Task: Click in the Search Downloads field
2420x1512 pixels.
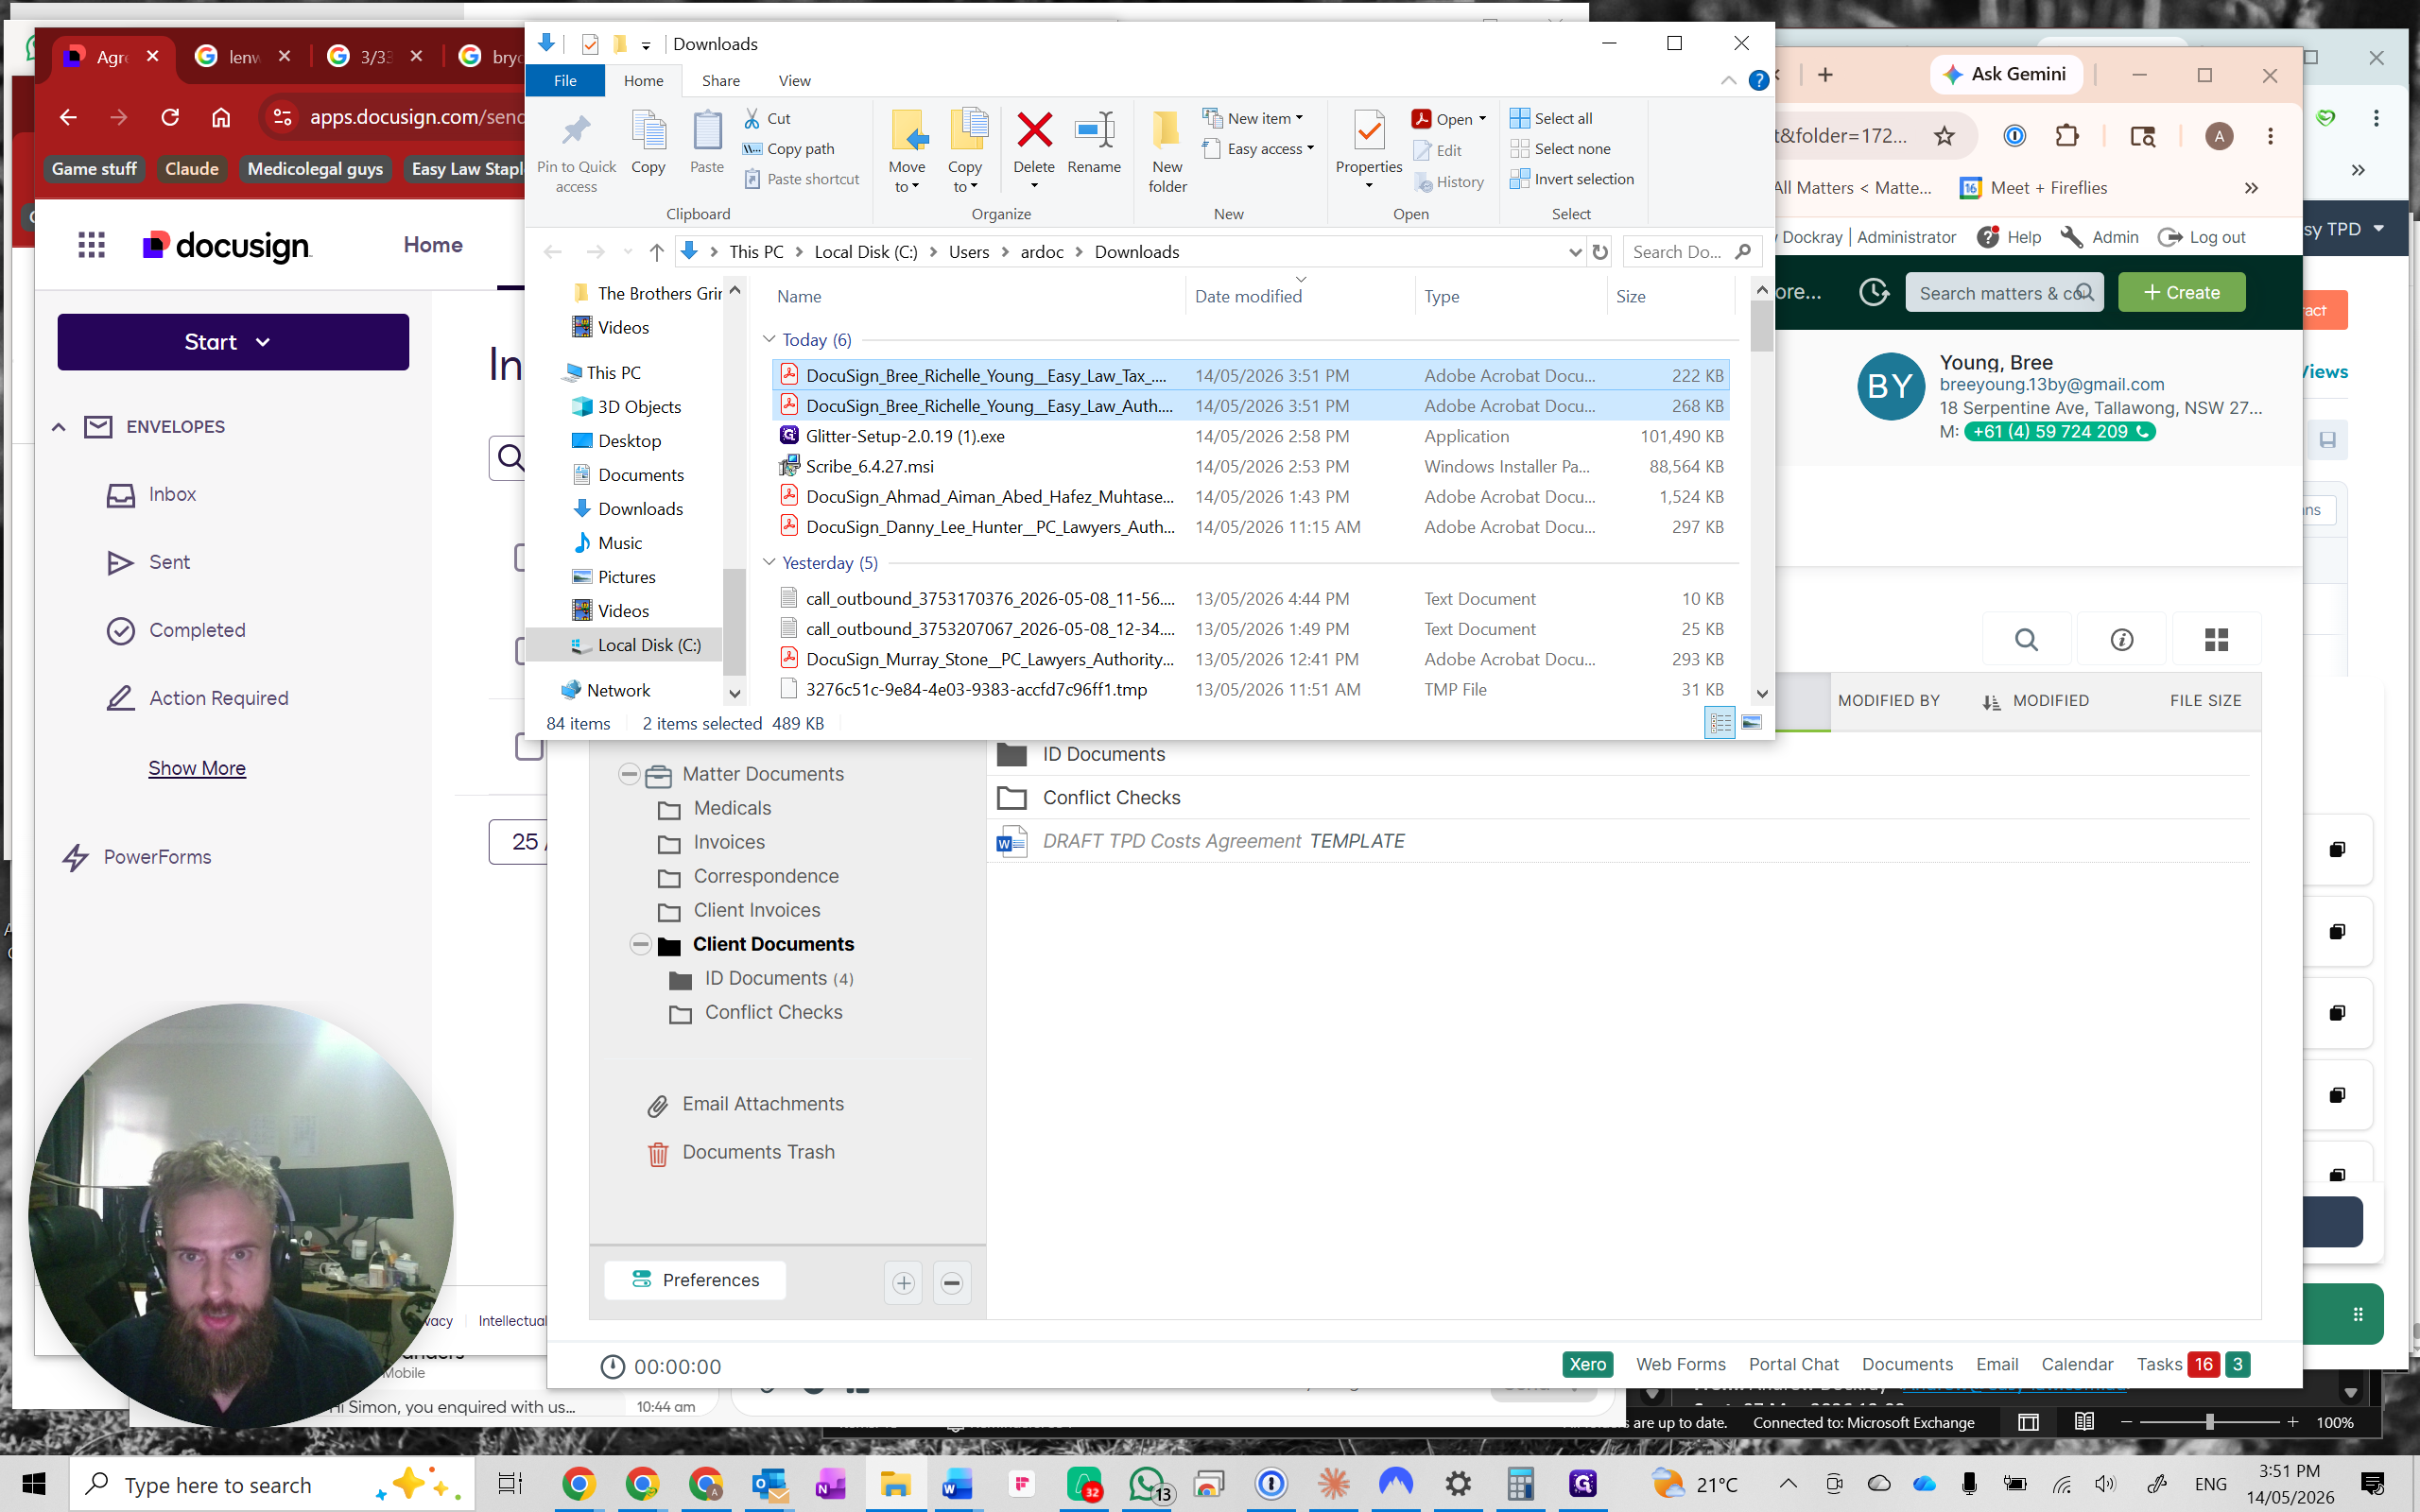Action: (1690, 252)
